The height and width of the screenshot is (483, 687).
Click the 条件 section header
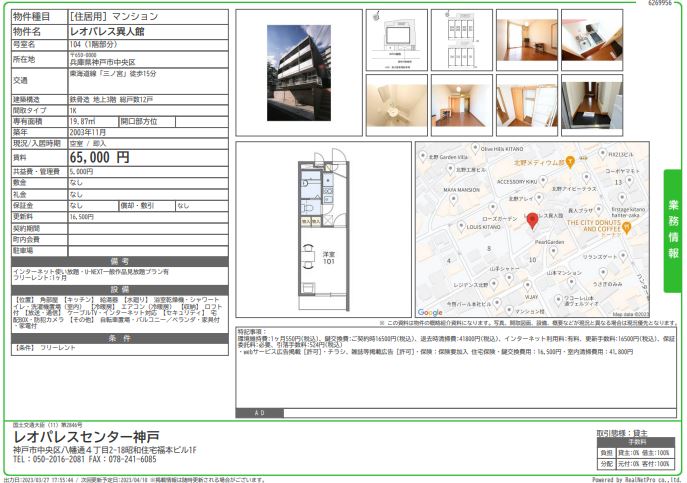[120, 338]
